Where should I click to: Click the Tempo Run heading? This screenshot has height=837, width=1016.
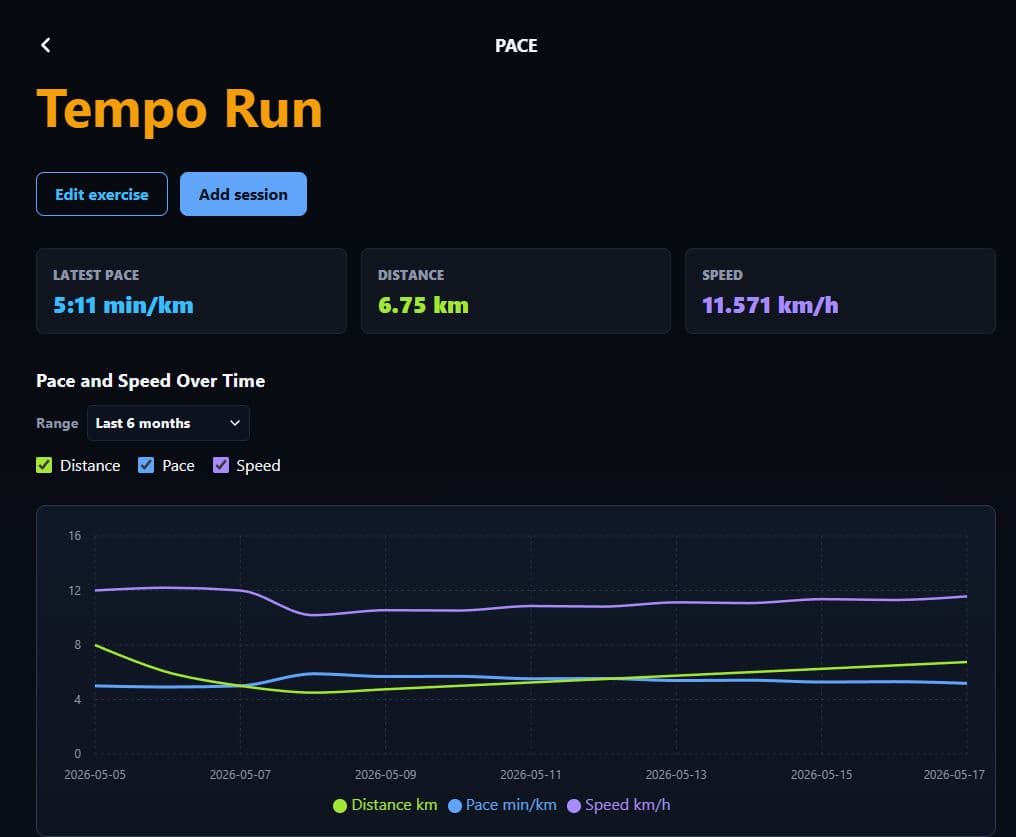click(179, 109)
